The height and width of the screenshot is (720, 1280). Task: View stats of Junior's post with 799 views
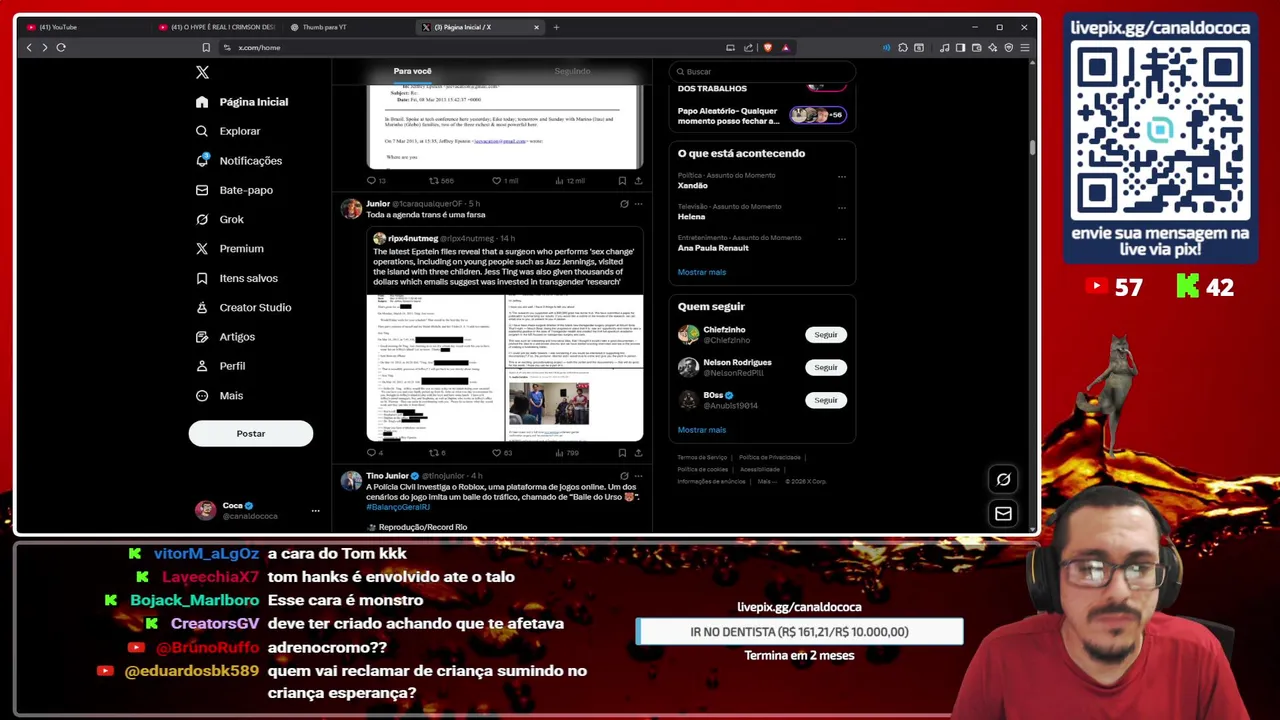[567, 453]
